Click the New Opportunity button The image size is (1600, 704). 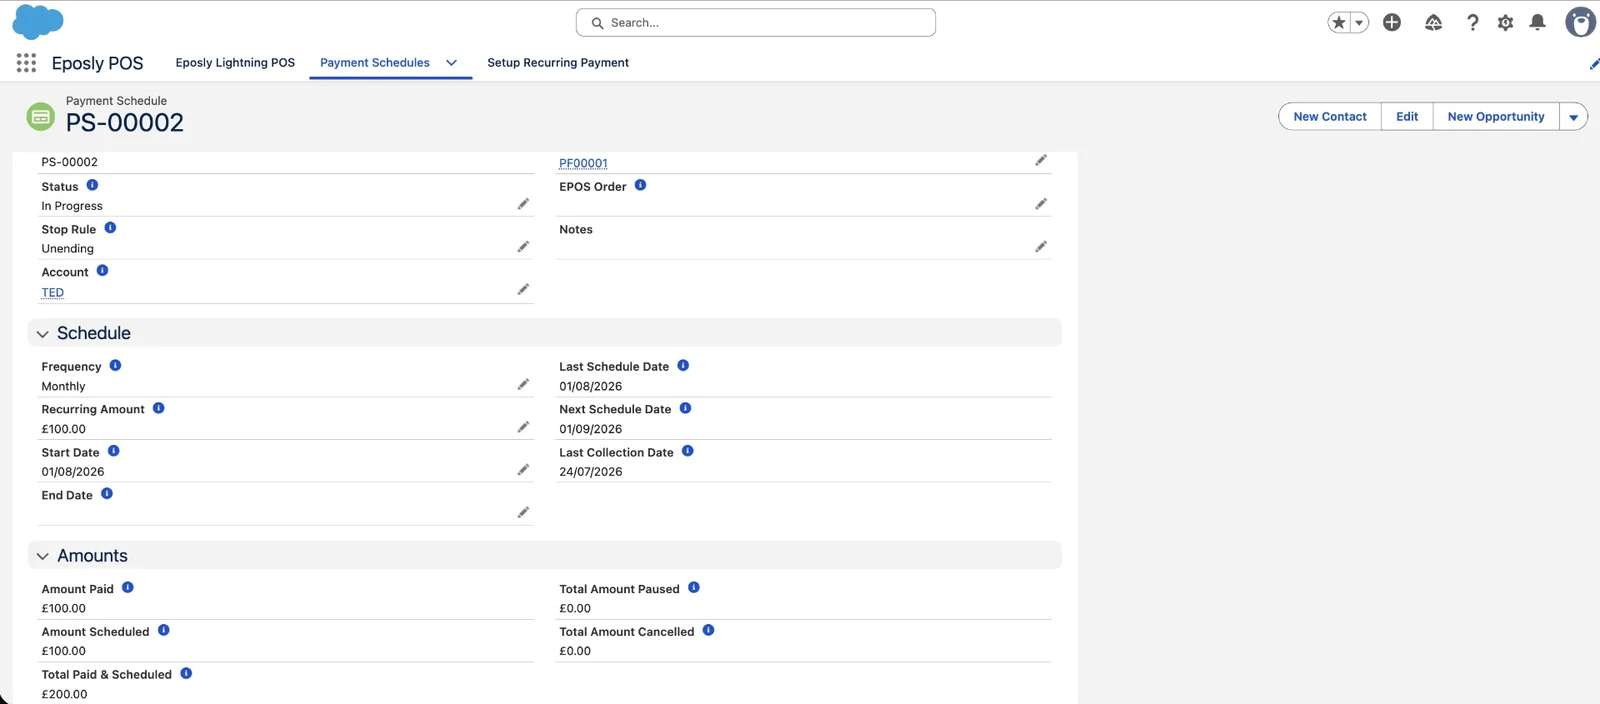pos(1496,117)
